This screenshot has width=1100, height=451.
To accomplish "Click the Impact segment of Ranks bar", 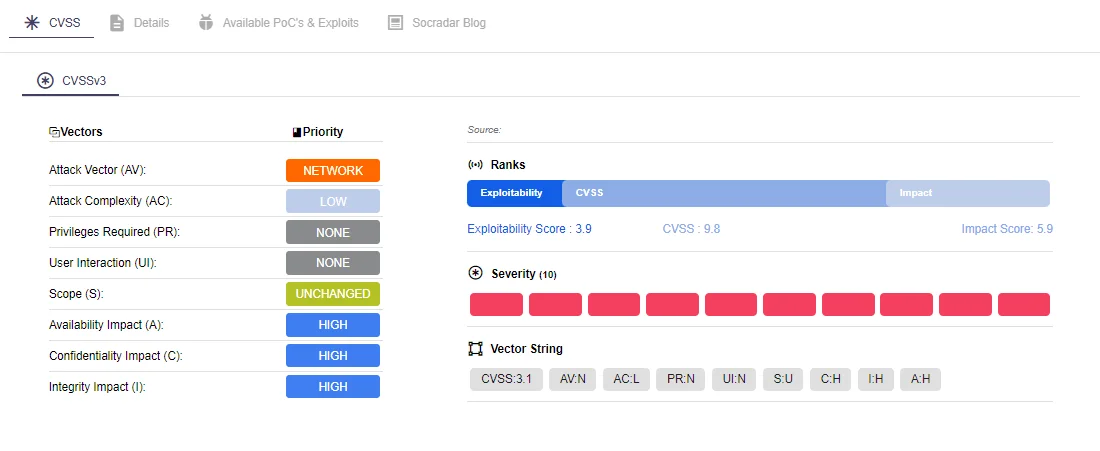I will point(967,193).
